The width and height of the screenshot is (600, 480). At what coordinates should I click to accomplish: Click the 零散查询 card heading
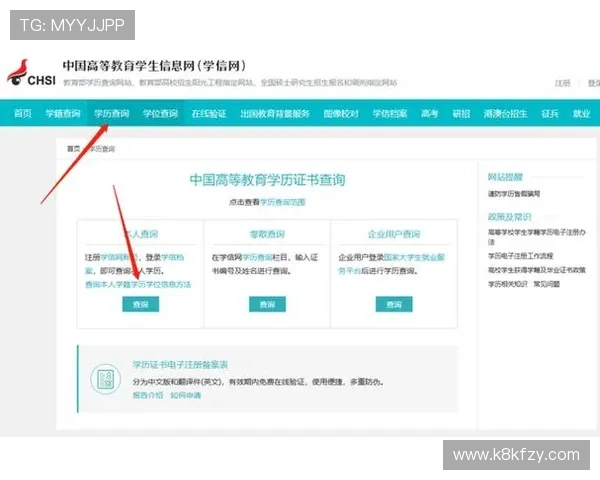coord(267,234)
